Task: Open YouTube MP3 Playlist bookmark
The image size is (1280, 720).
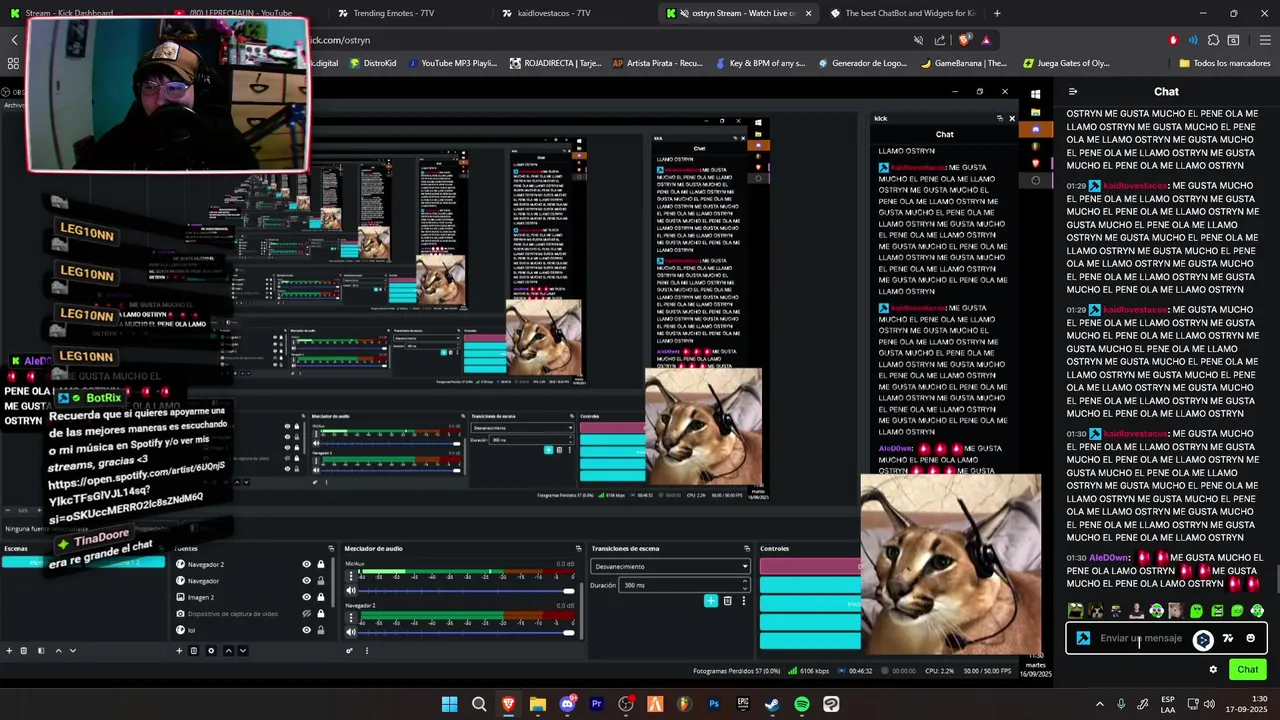Action: [451, 63]
